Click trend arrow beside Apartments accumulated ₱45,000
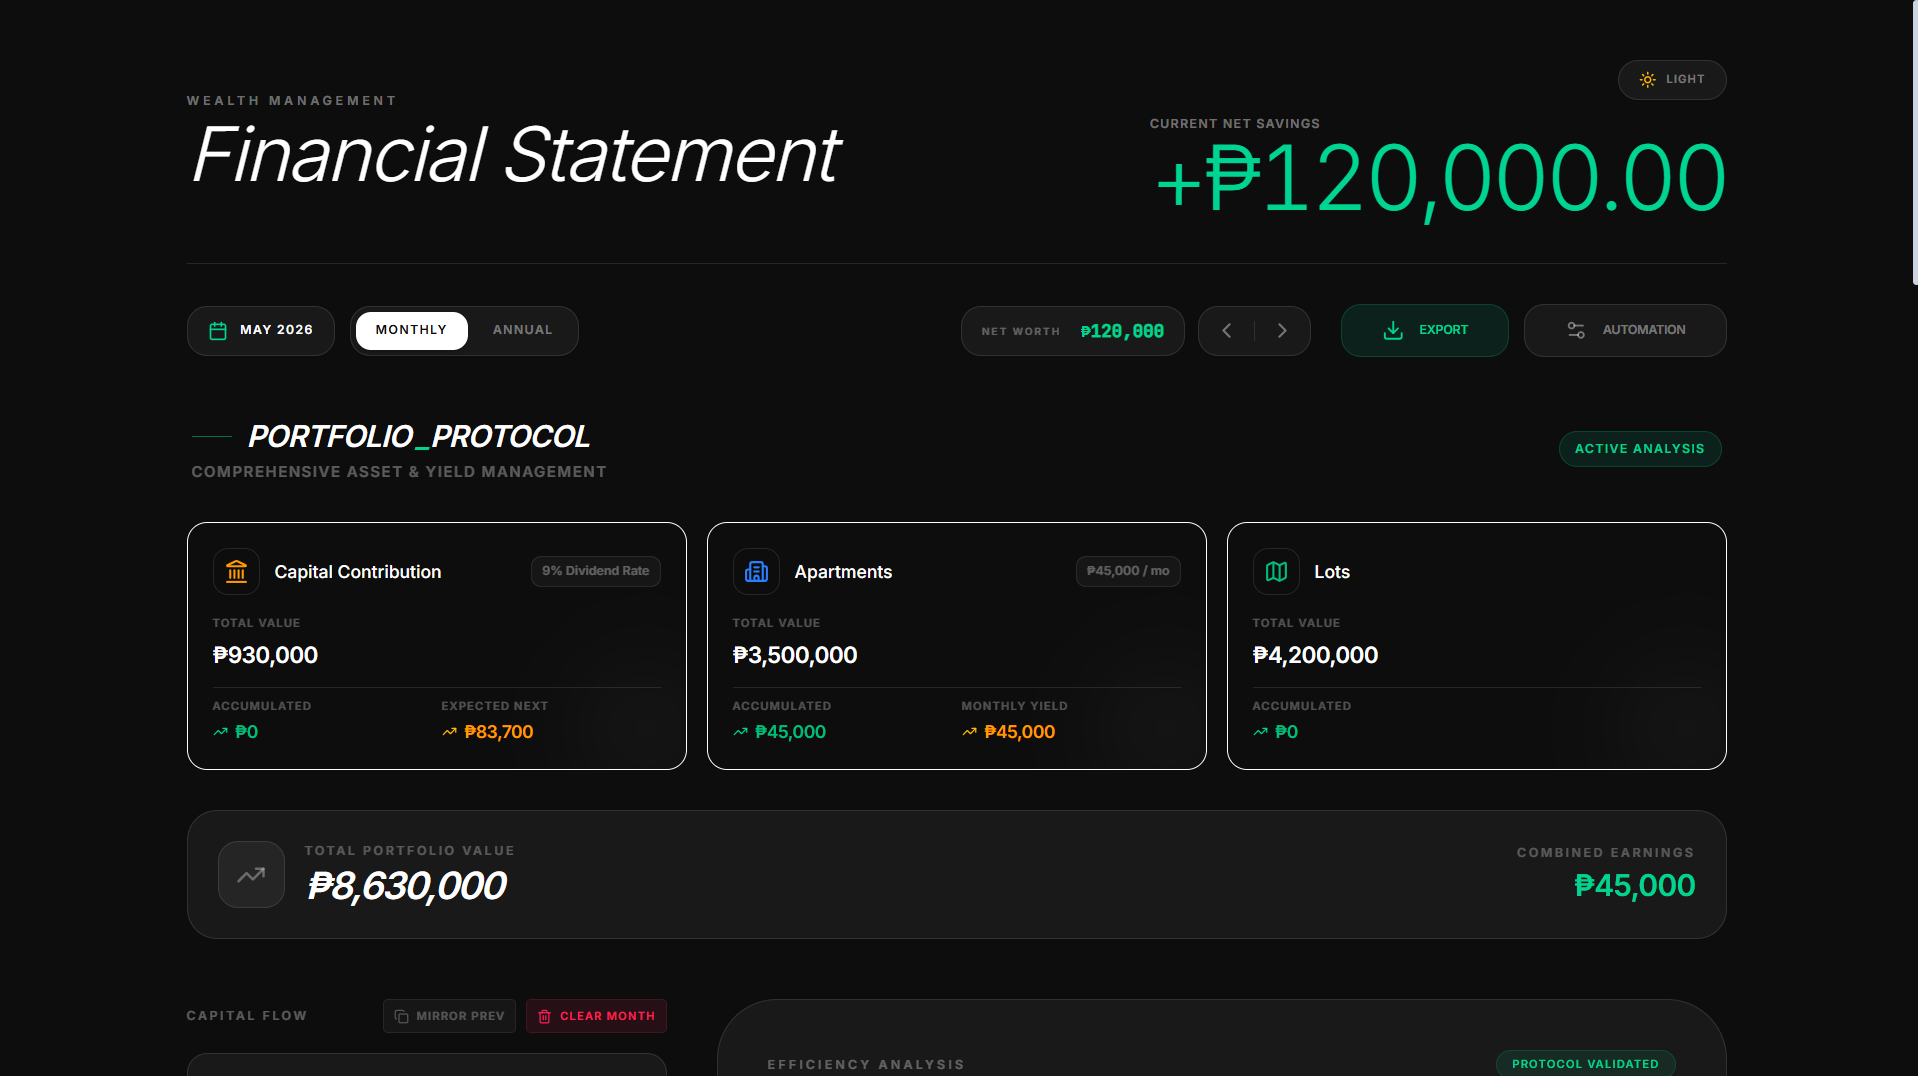 (741, 732)
